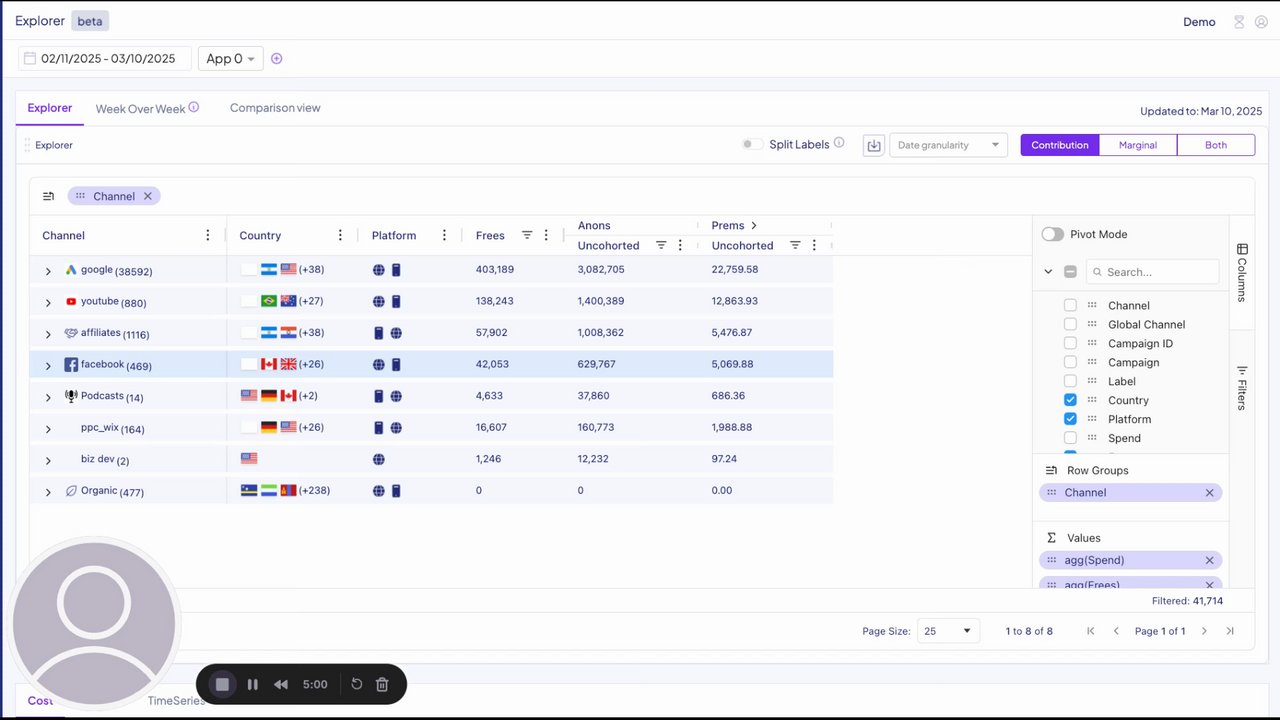Click the Prems Uncohorted filter icon
This screenshot has width=1280, height=720.
tap(795, 245)
